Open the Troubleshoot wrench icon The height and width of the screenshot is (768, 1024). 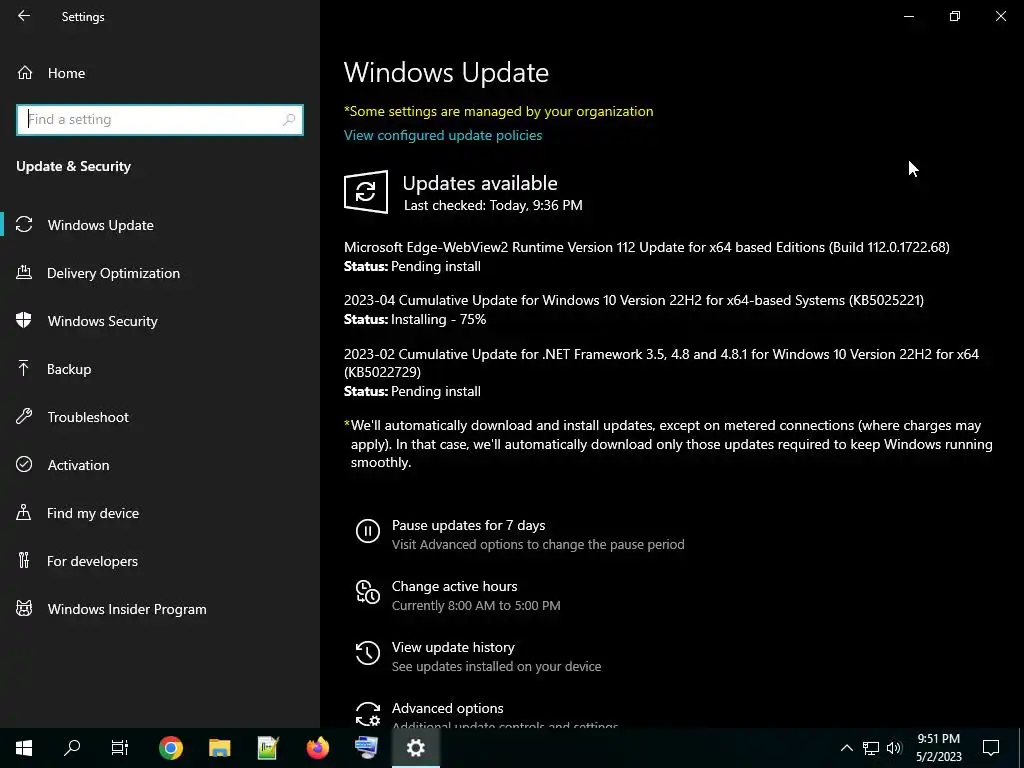coord(24,417)
